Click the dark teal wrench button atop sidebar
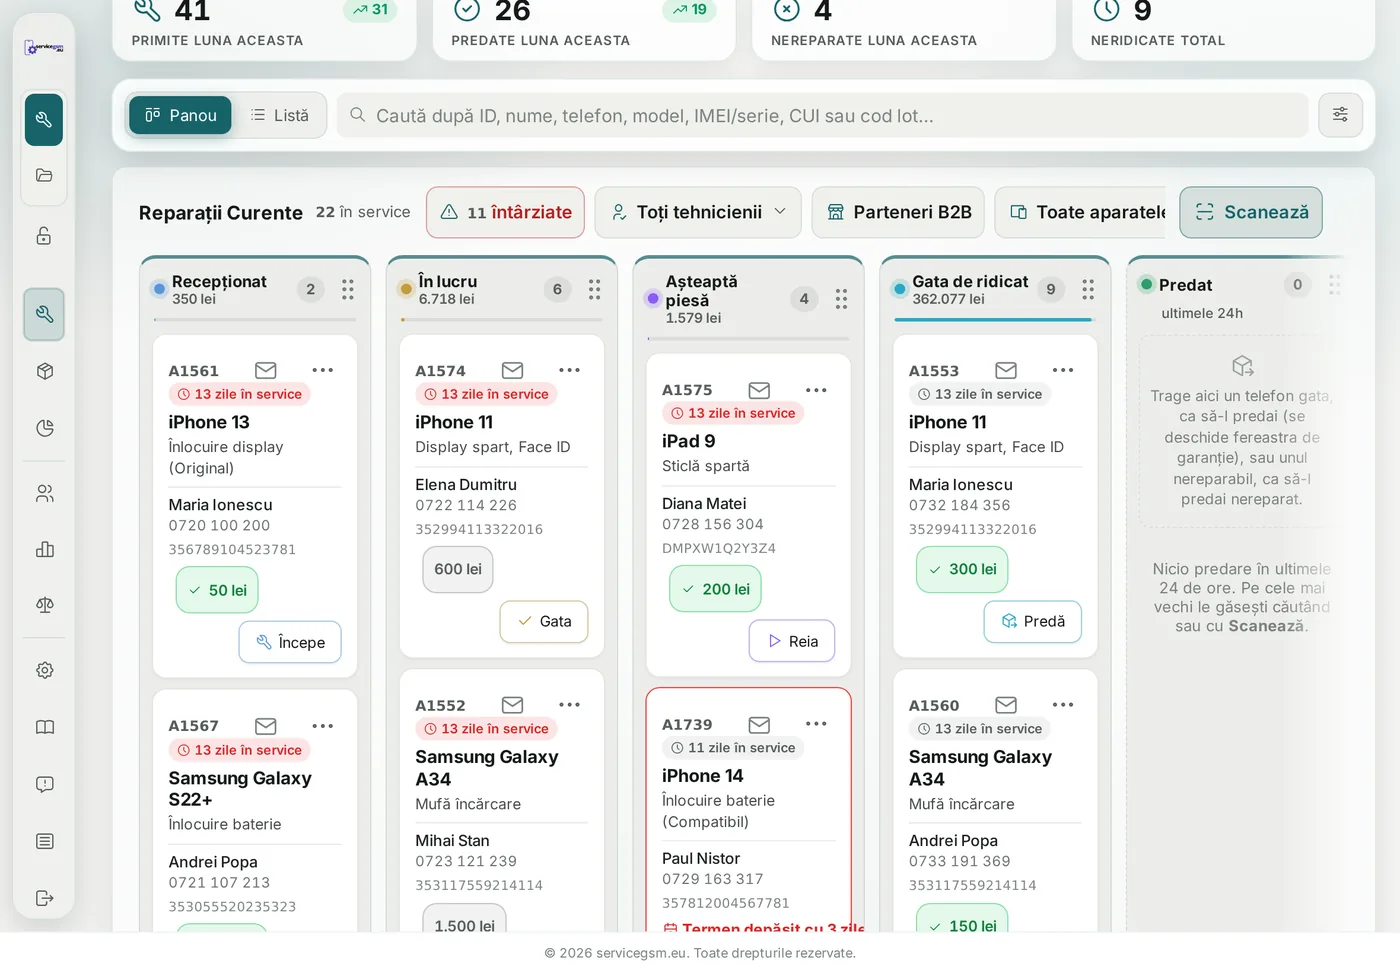 pos(44,120)
